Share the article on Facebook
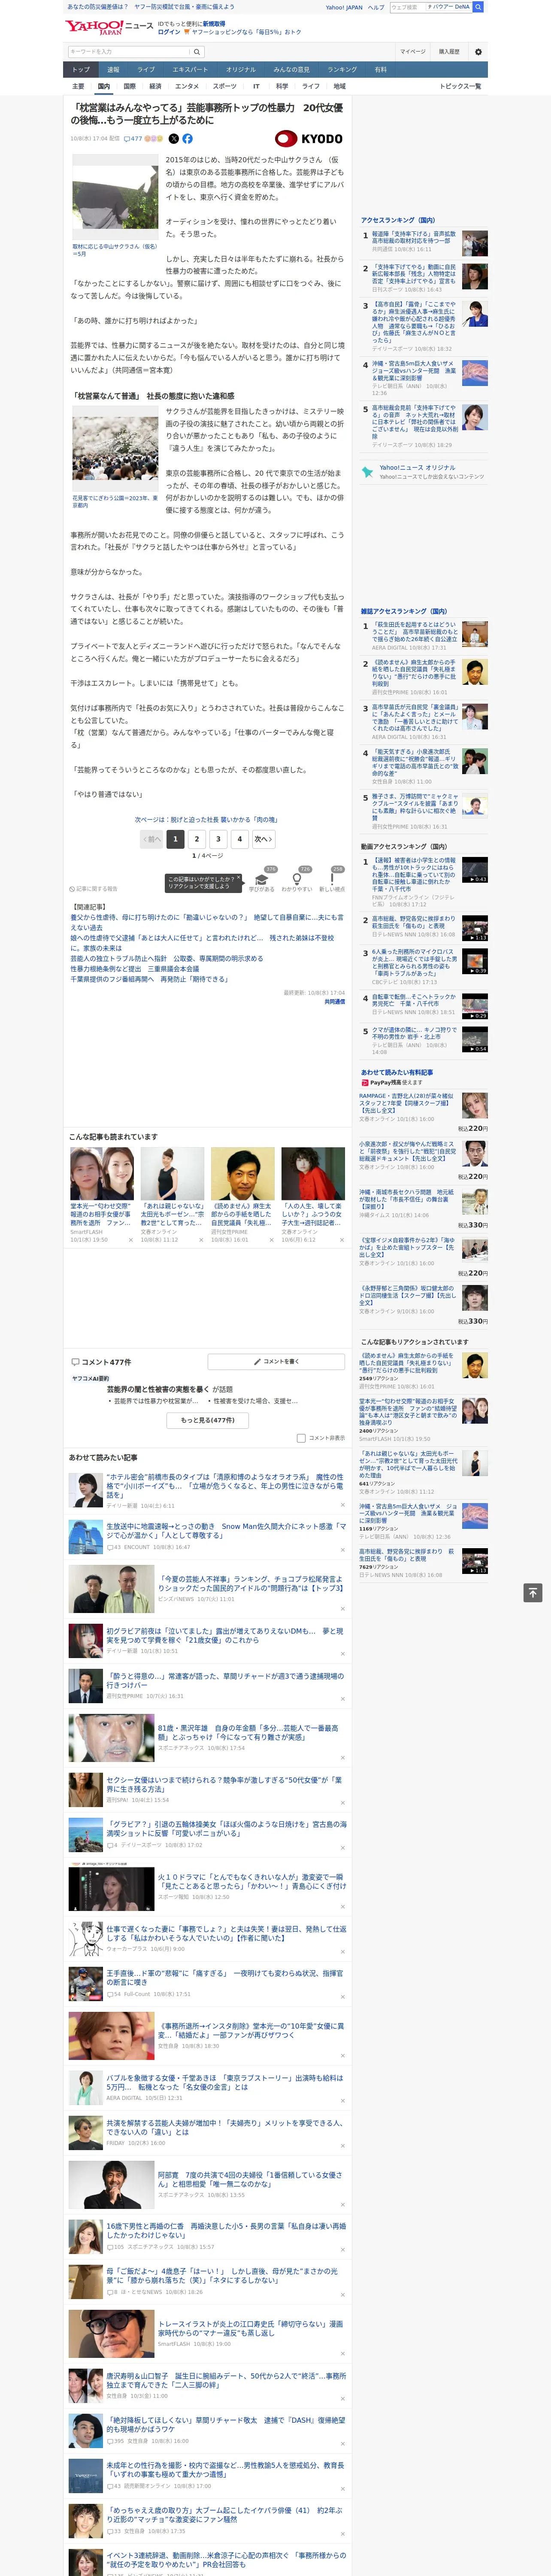 [x=187, y=139]
